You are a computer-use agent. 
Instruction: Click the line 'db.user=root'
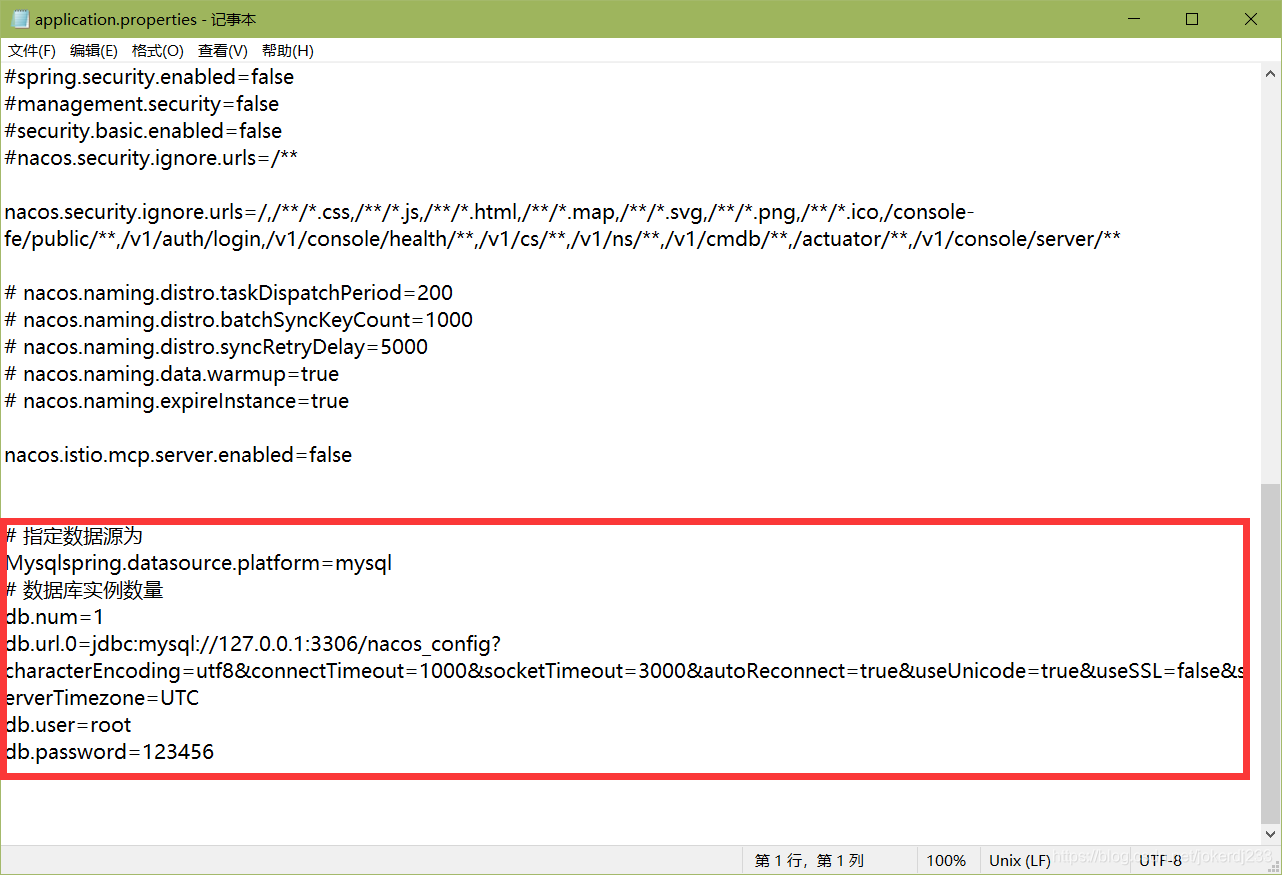68,725
